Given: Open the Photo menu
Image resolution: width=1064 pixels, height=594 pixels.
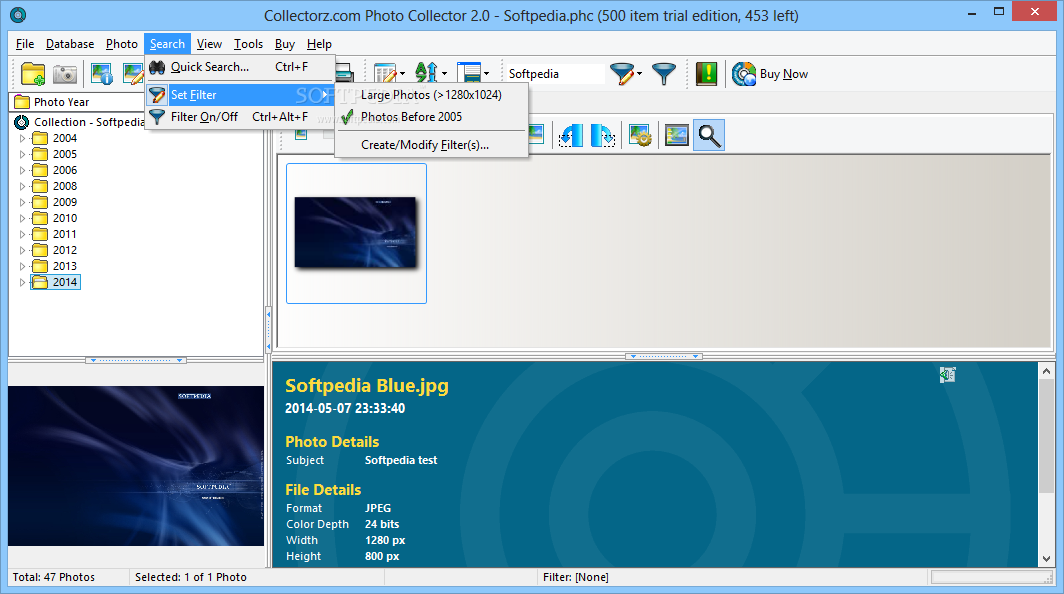Looking at the screenshot, I should coord(121,44).
